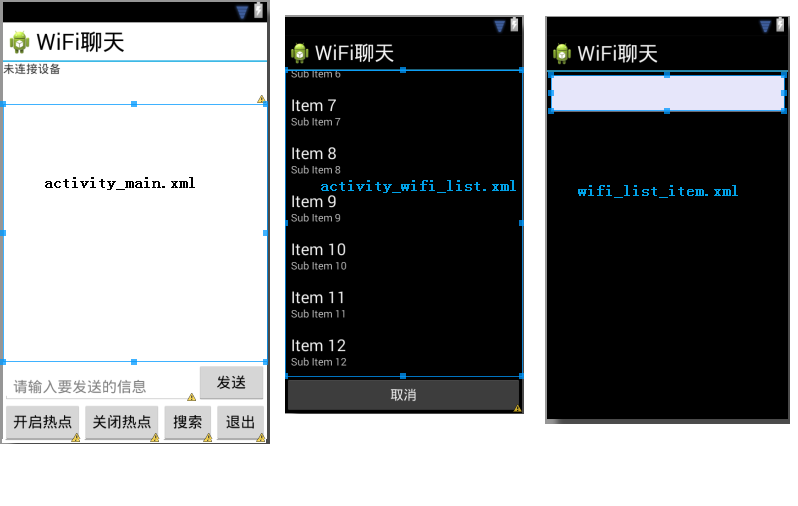798x506 pixels.
Task: Click warning icon on 取消 button
Action: [518, 408]
